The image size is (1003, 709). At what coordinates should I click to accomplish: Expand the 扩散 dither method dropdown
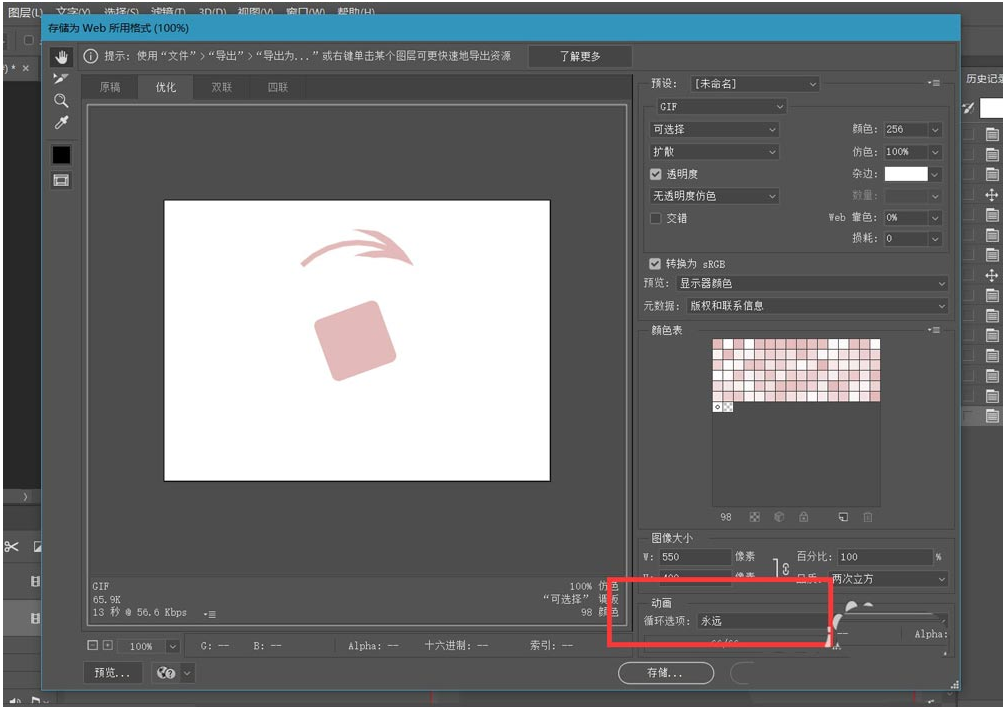[714, 152]
